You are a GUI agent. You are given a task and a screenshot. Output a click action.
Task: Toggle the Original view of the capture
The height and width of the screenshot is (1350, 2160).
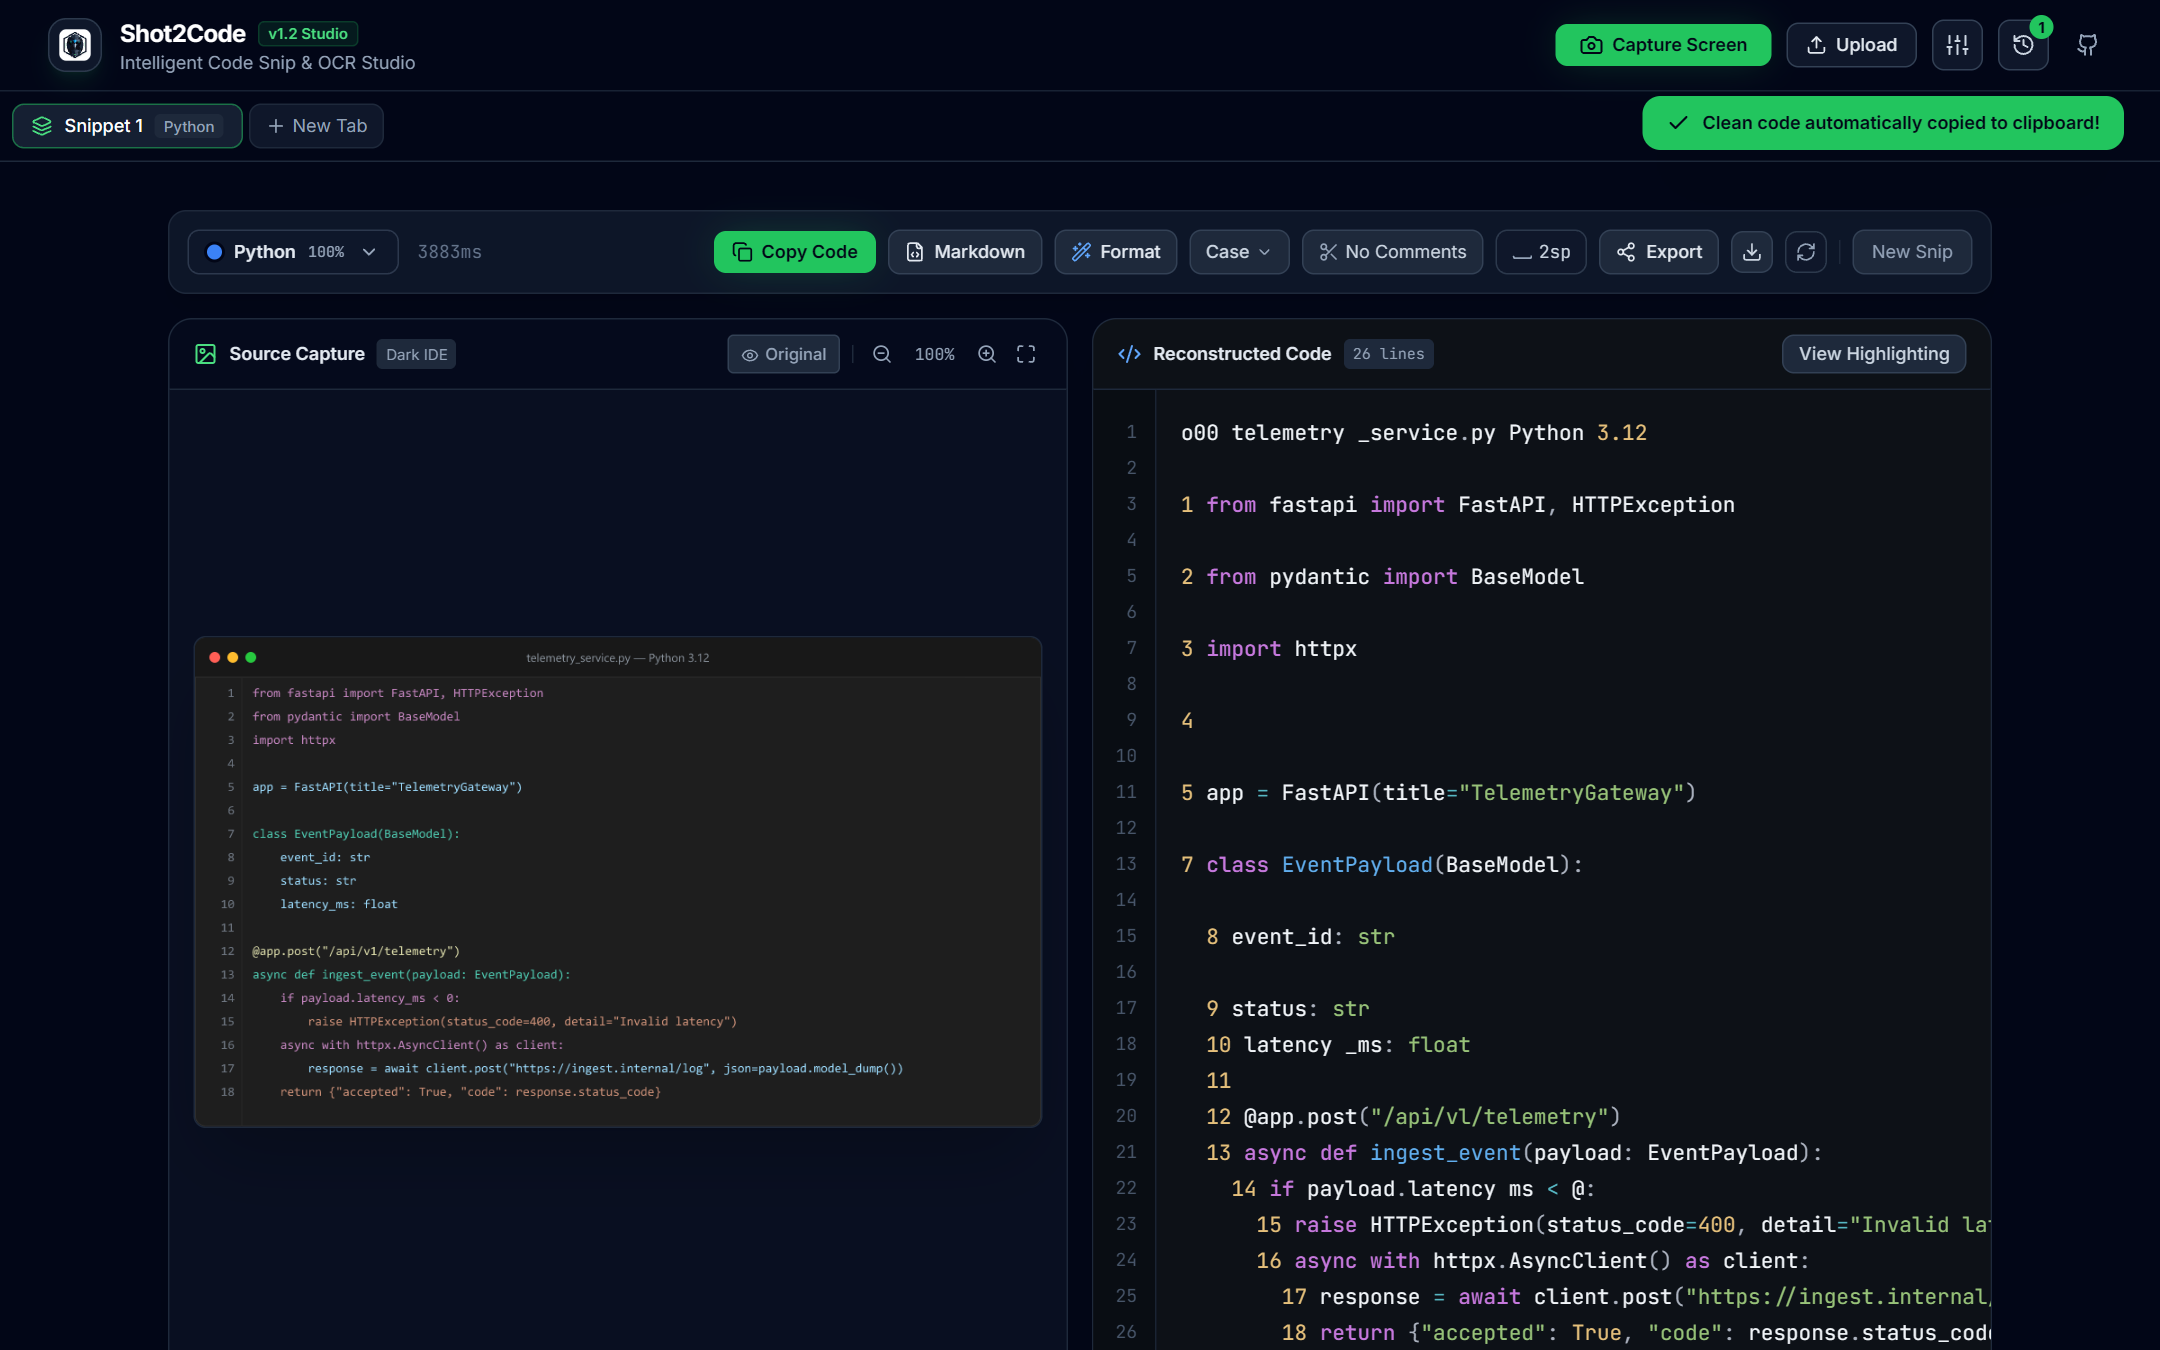tap(783, 354)
